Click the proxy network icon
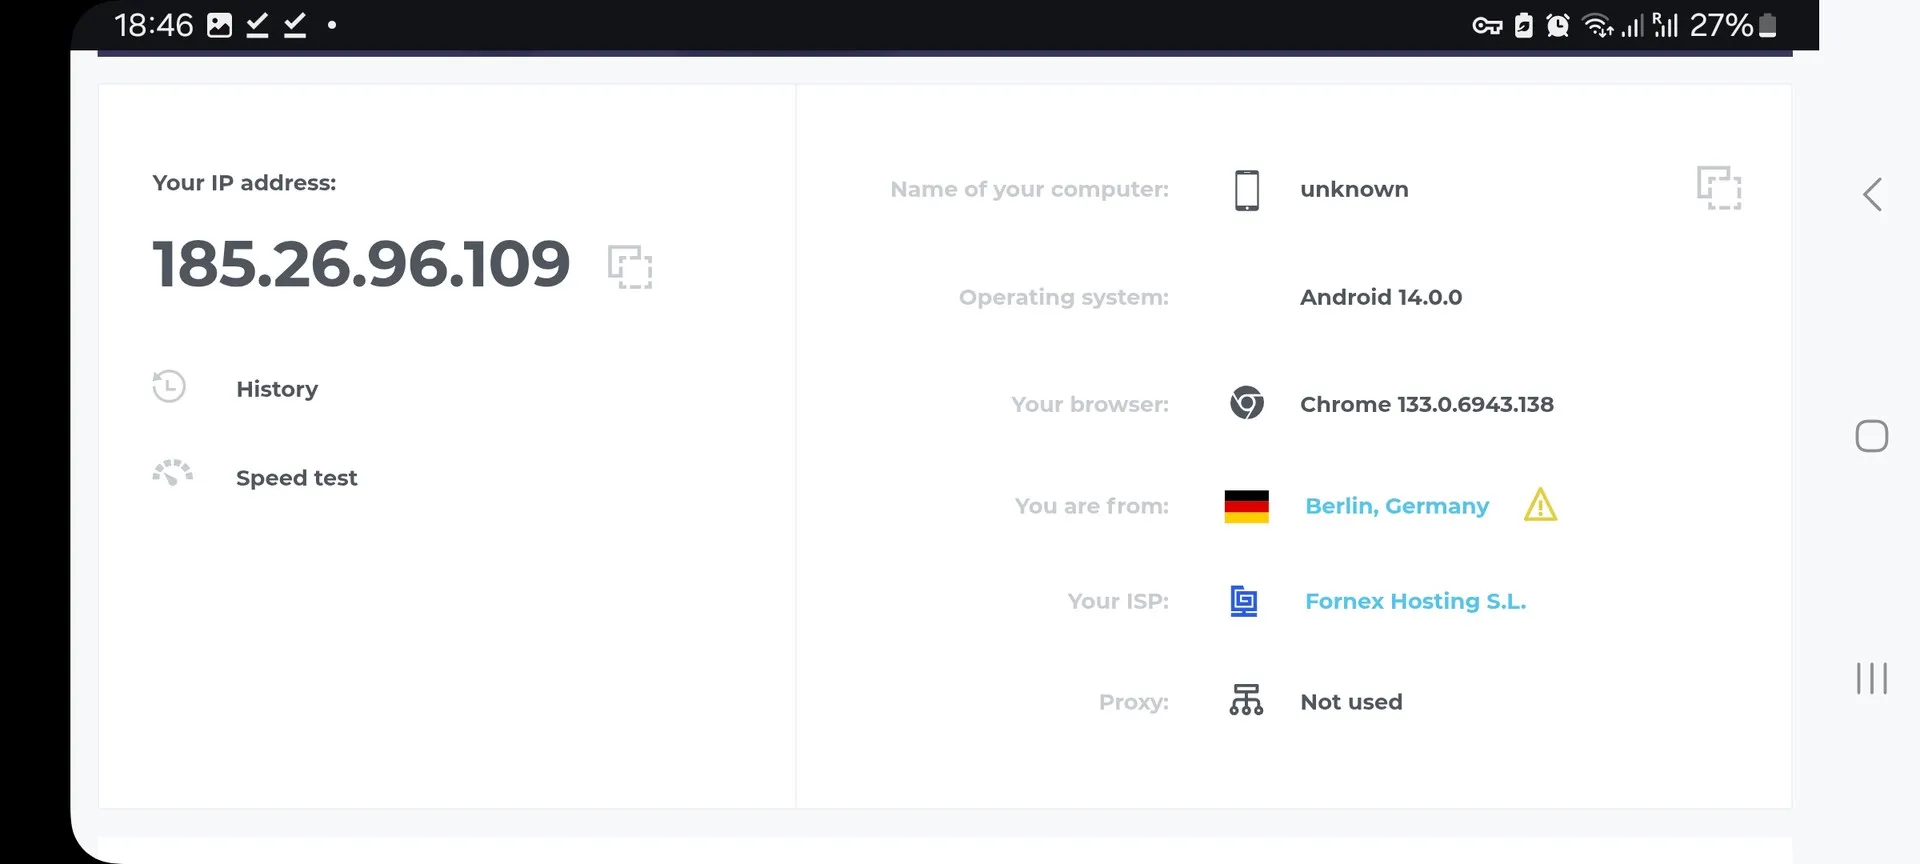The width and height of the screenshot is (1920, 864). coord(1246,700)
